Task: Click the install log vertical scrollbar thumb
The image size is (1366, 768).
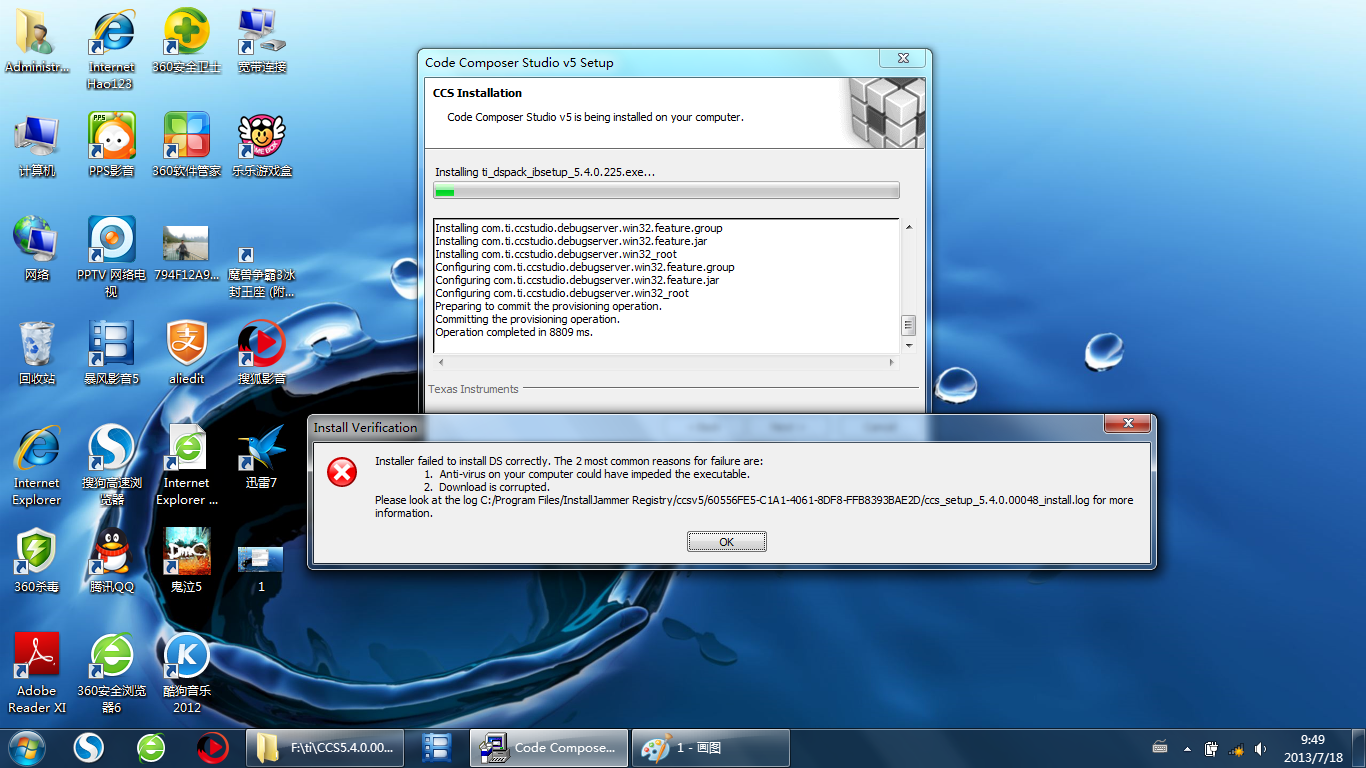Action: point(909,325)
